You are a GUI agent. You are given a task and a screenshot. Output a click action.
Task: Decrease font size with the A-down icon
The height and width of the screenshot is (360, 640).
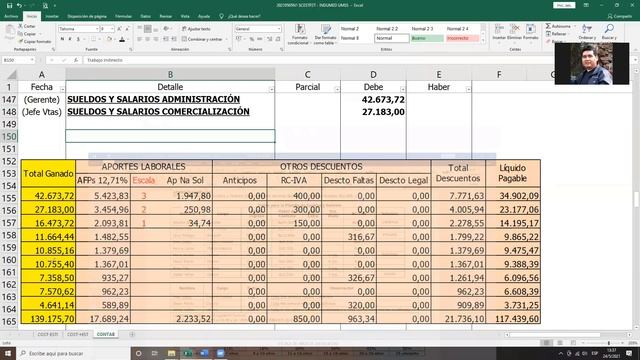127,29
